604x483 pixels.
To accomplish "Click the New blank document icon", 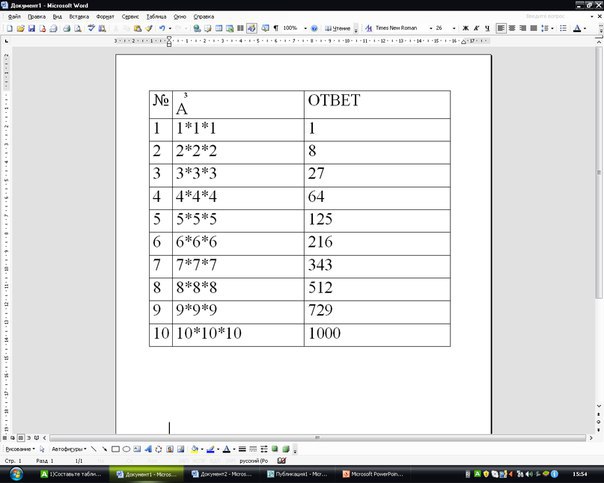I will [x=8, y=29].
